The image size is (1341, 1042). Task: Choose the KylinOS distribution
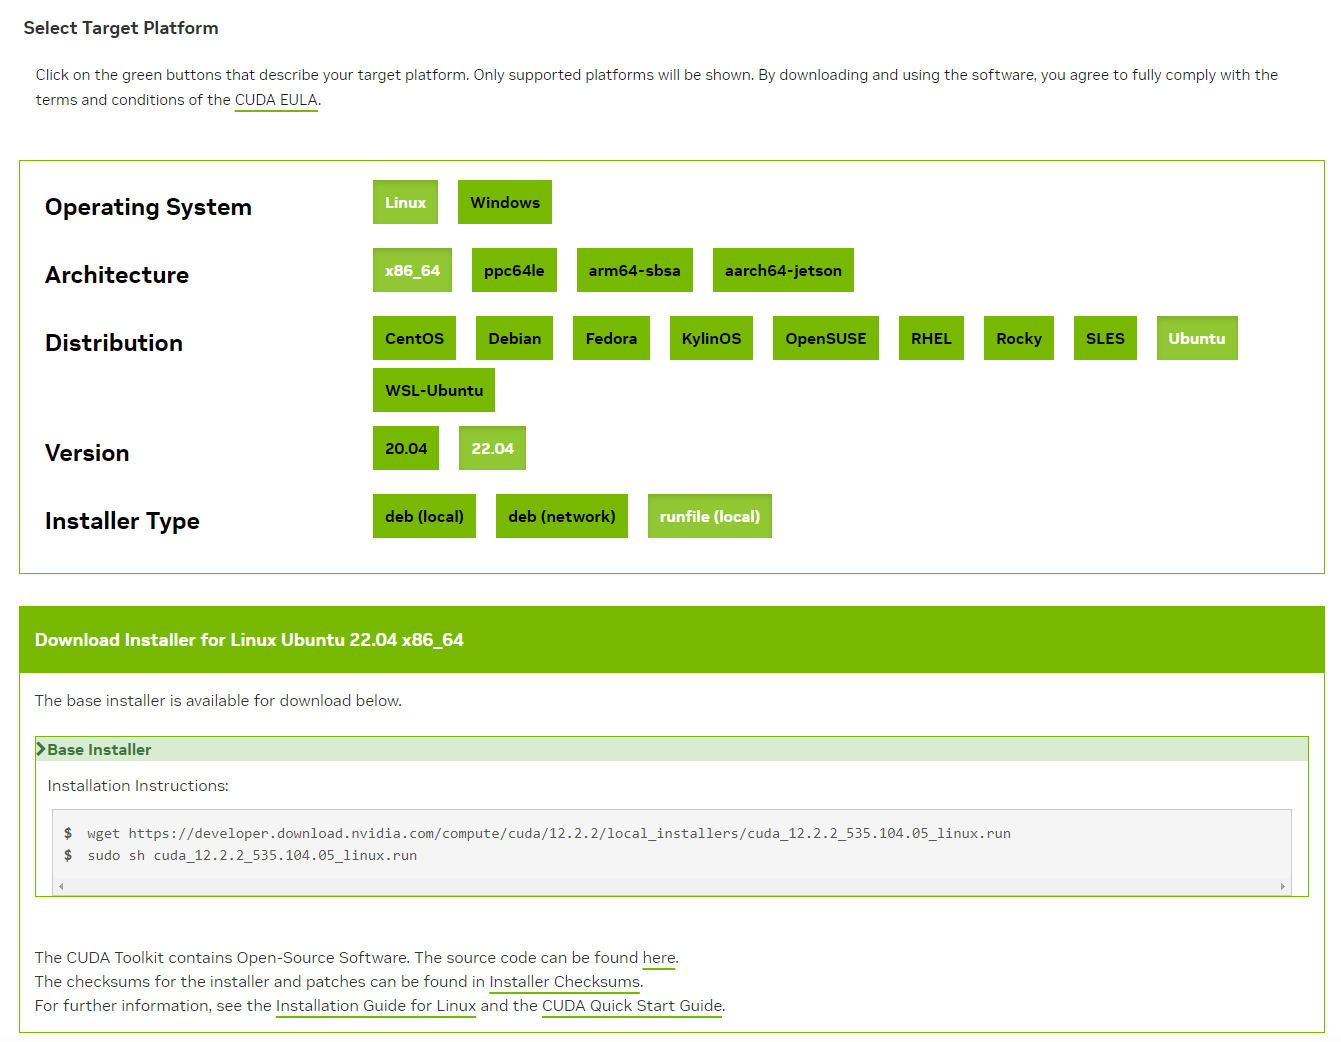pyautogui.click(x=711, y=338)
